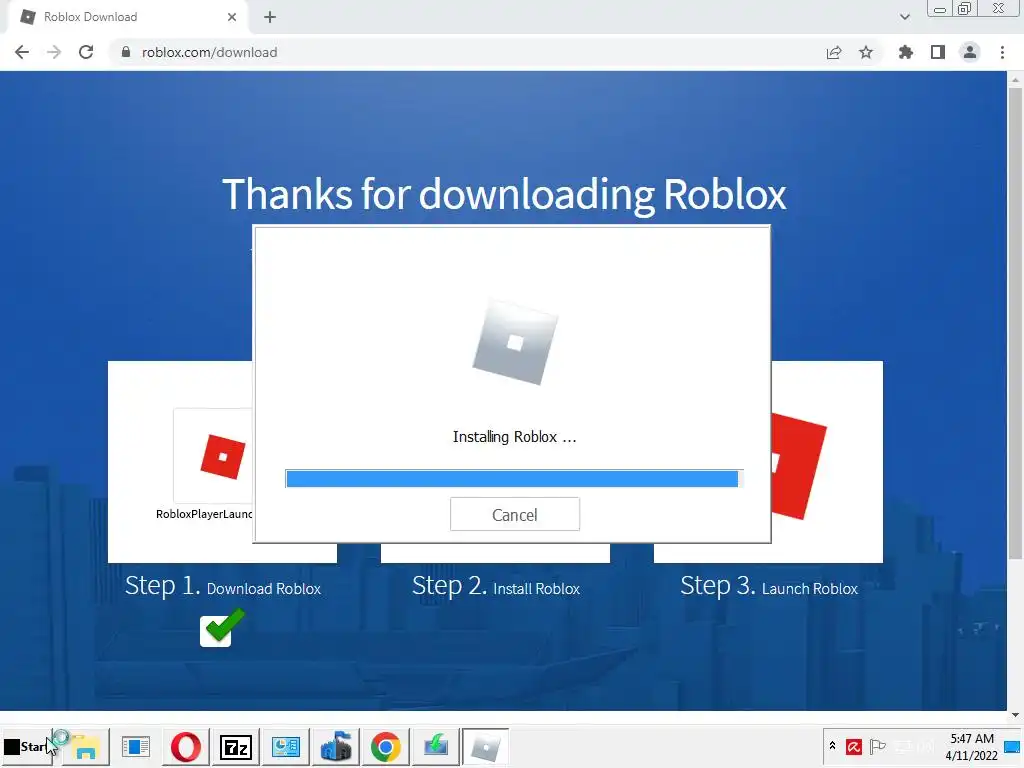Click the large red Roblox logo in Step 3

pos(799,466)
